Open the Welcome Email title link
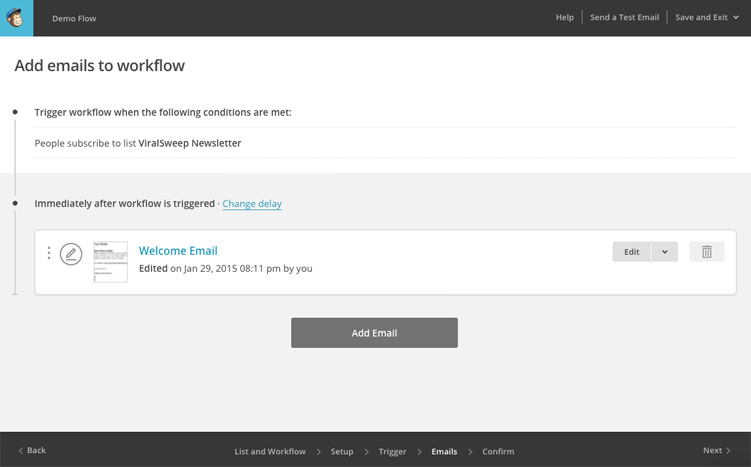The height and width of the screenshot is (467, 751). click(x=178, y=251)
